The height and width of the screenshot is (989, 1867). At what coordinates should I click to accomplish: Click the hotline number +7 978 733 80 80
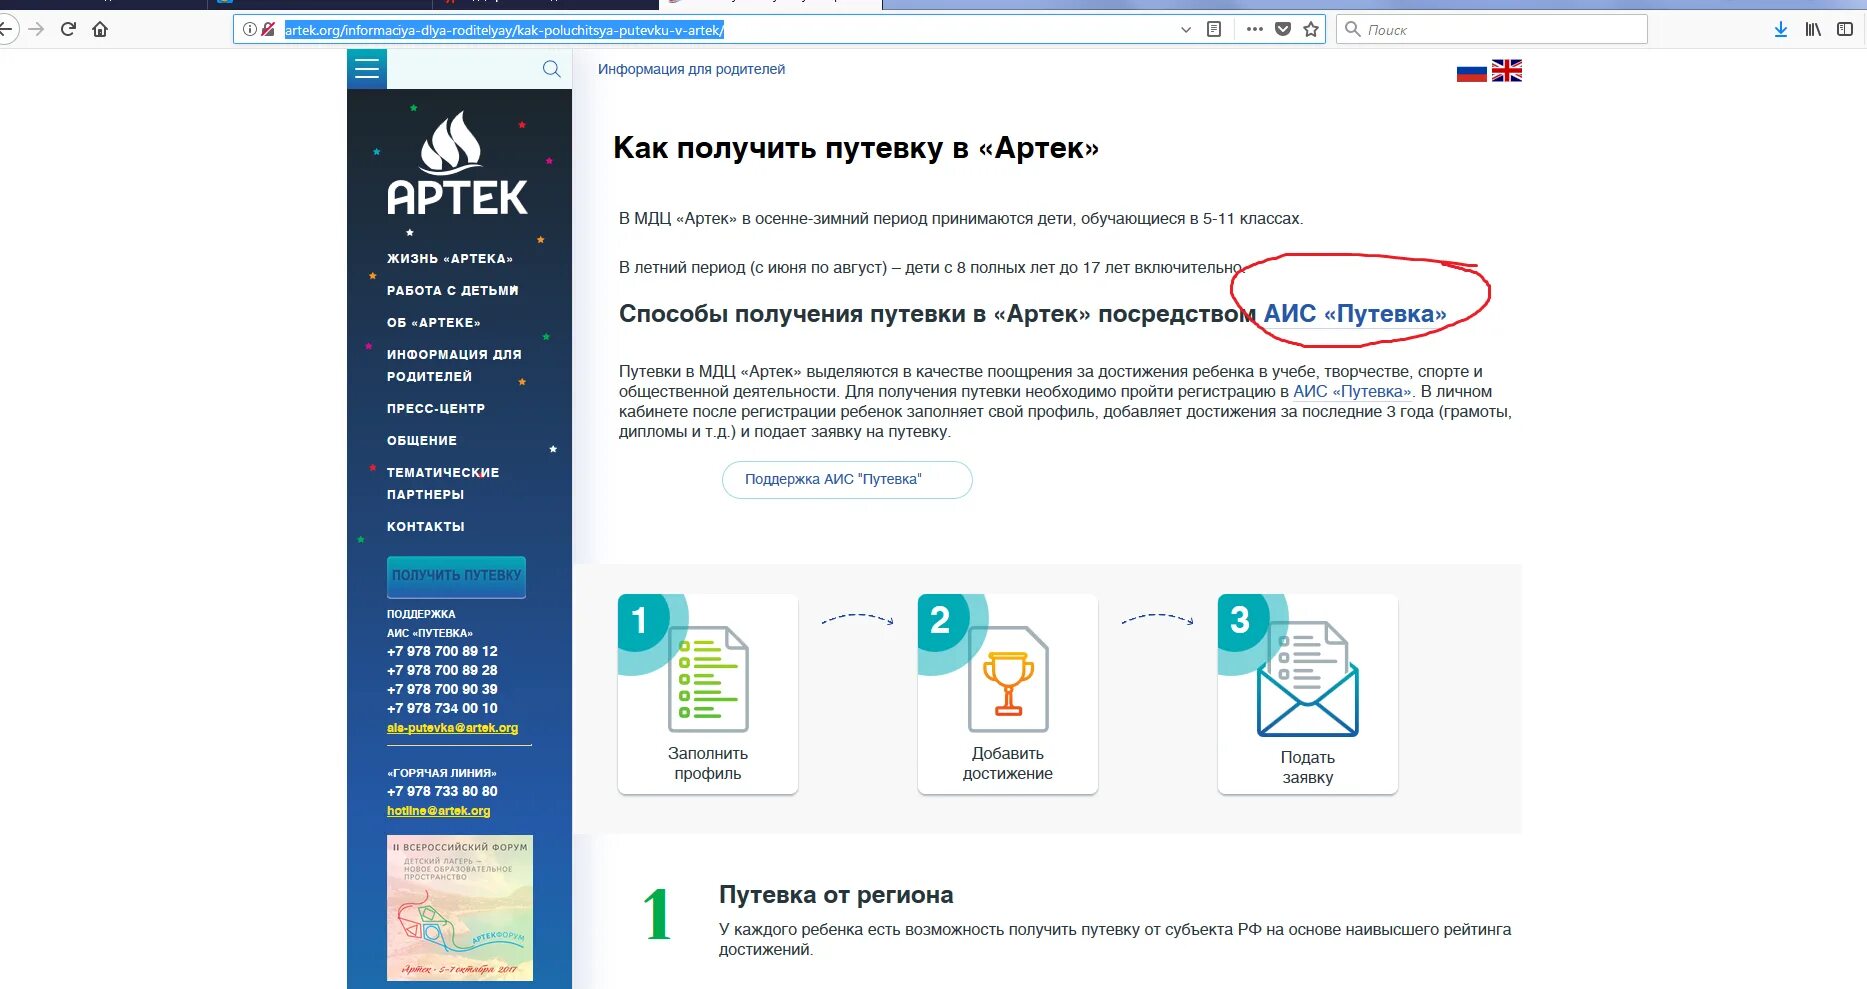pos(442,791)
